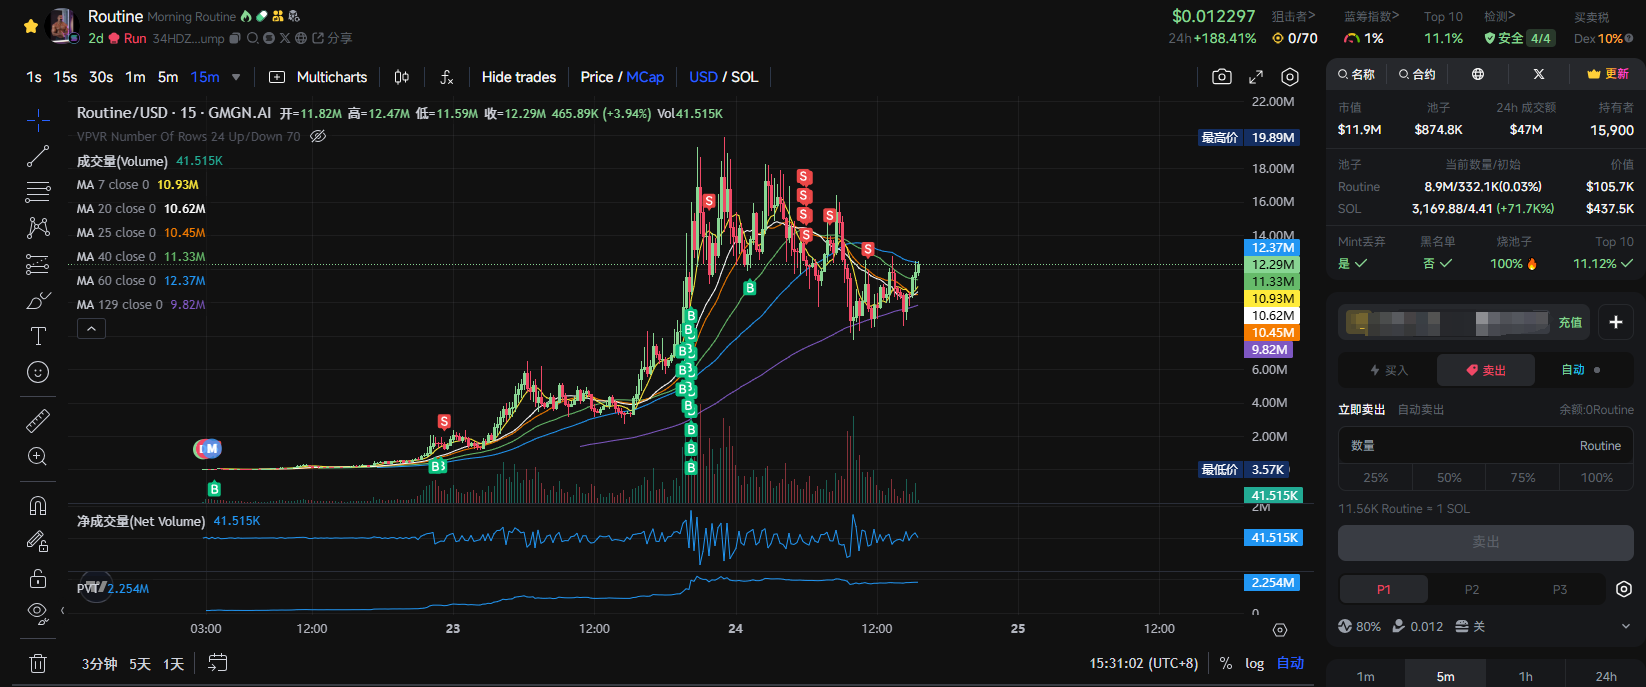
Task: Toggle log scale on chart
Action: click(1254, 663)
